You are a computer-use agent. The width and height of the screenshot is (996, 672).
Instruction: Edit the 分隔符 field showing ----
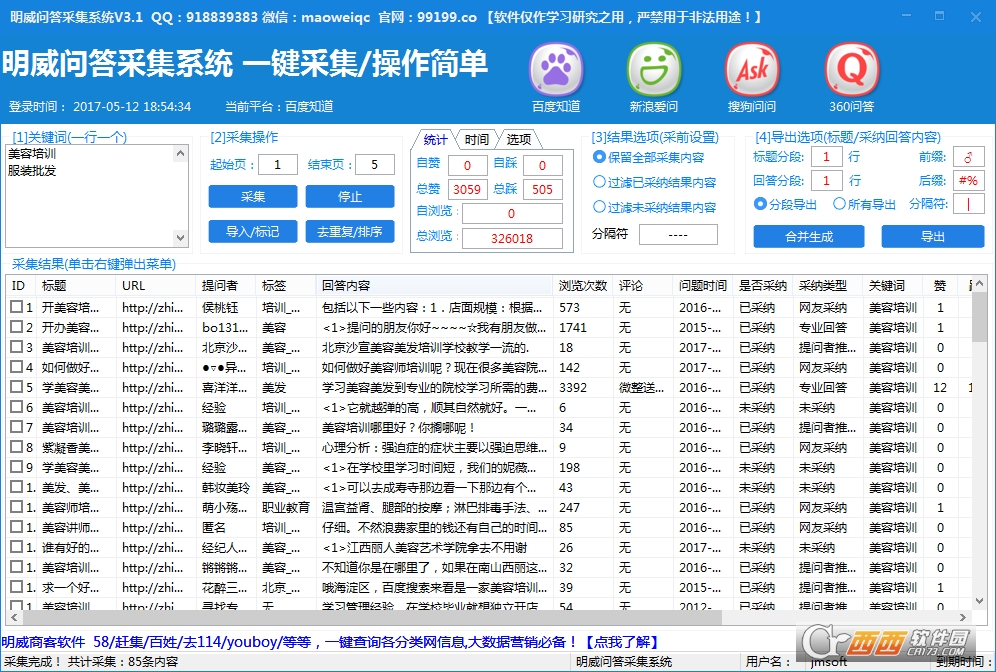coord(678,234)
